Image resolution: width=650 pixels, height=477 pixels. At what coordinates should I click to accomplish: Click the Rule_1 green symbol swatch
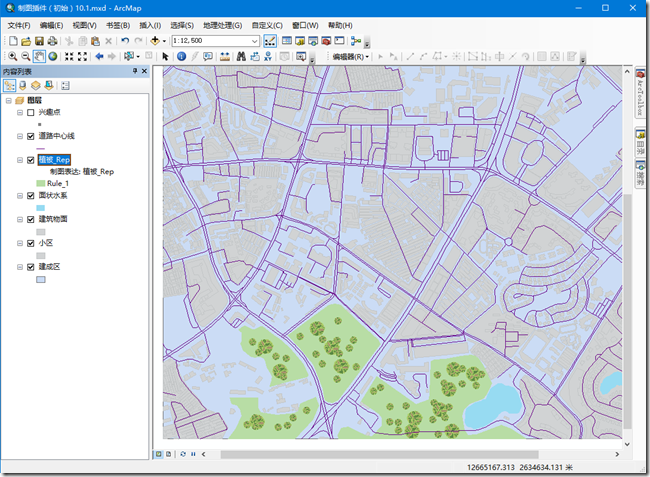coord(41,183)
